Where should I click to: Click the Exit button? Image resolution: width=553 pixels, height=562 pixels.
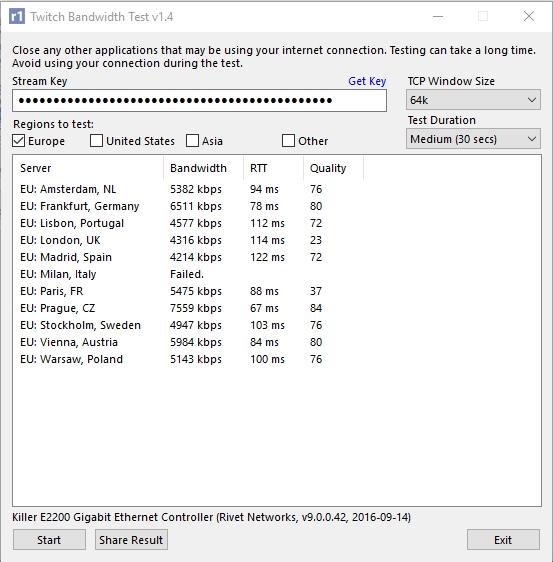tap(503, 540)
